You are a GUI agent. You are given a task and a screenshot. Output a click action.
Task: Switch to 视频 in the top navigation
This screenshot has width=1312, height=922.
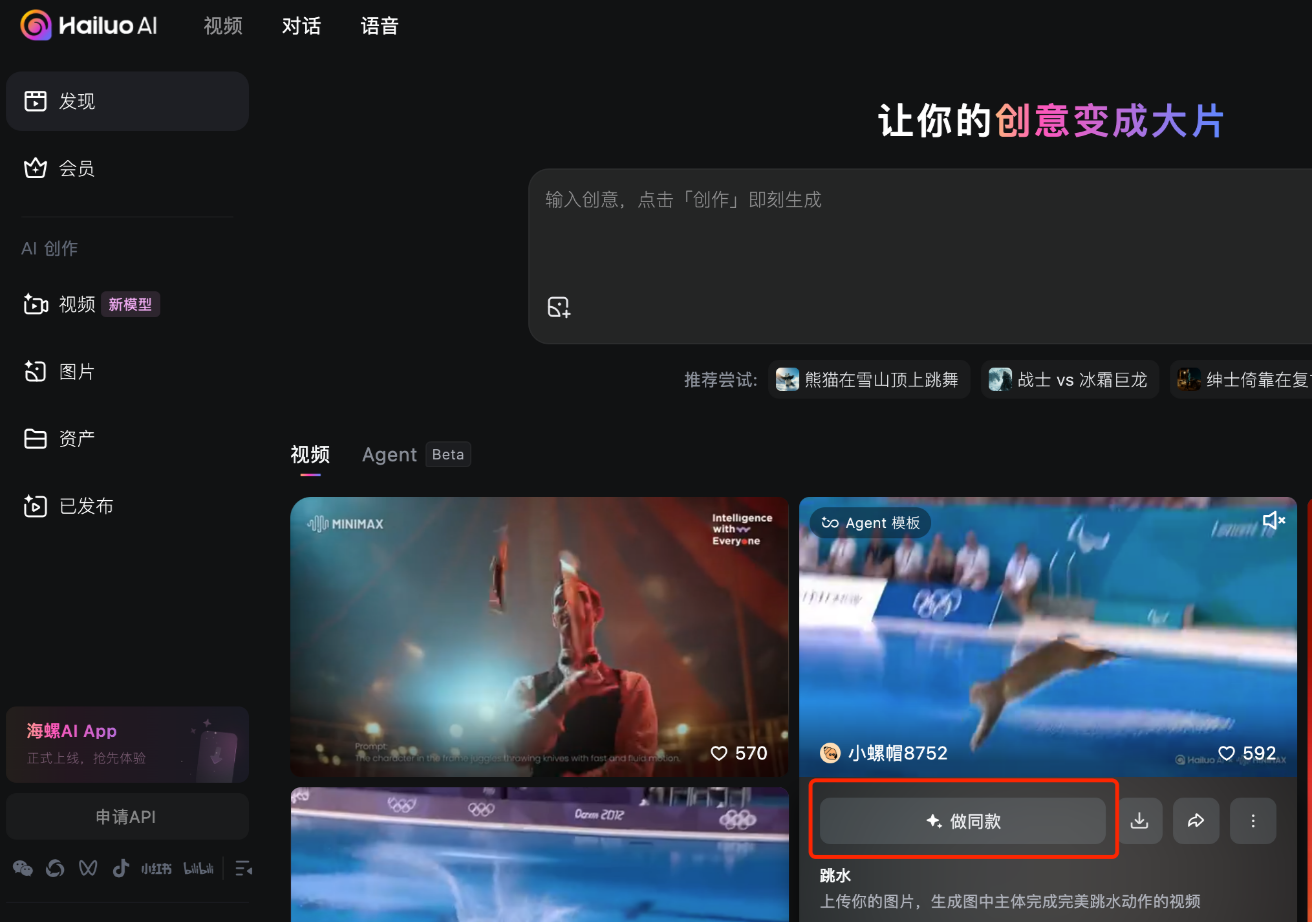223,26
